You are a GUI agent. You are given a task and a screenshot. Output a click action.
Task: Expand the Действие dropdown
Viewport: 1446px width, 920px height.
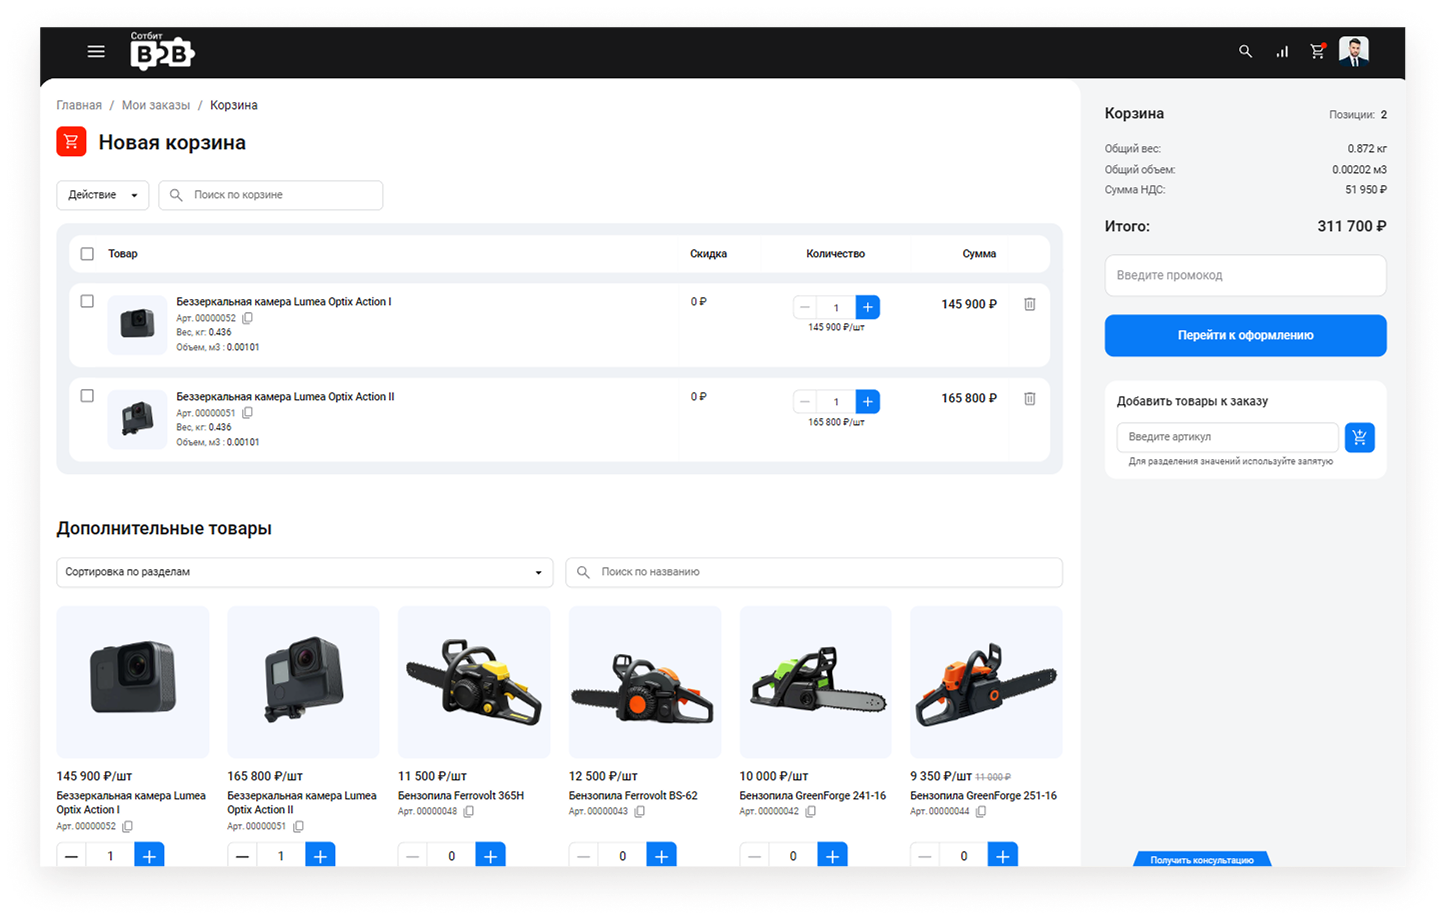pos(103,195)
